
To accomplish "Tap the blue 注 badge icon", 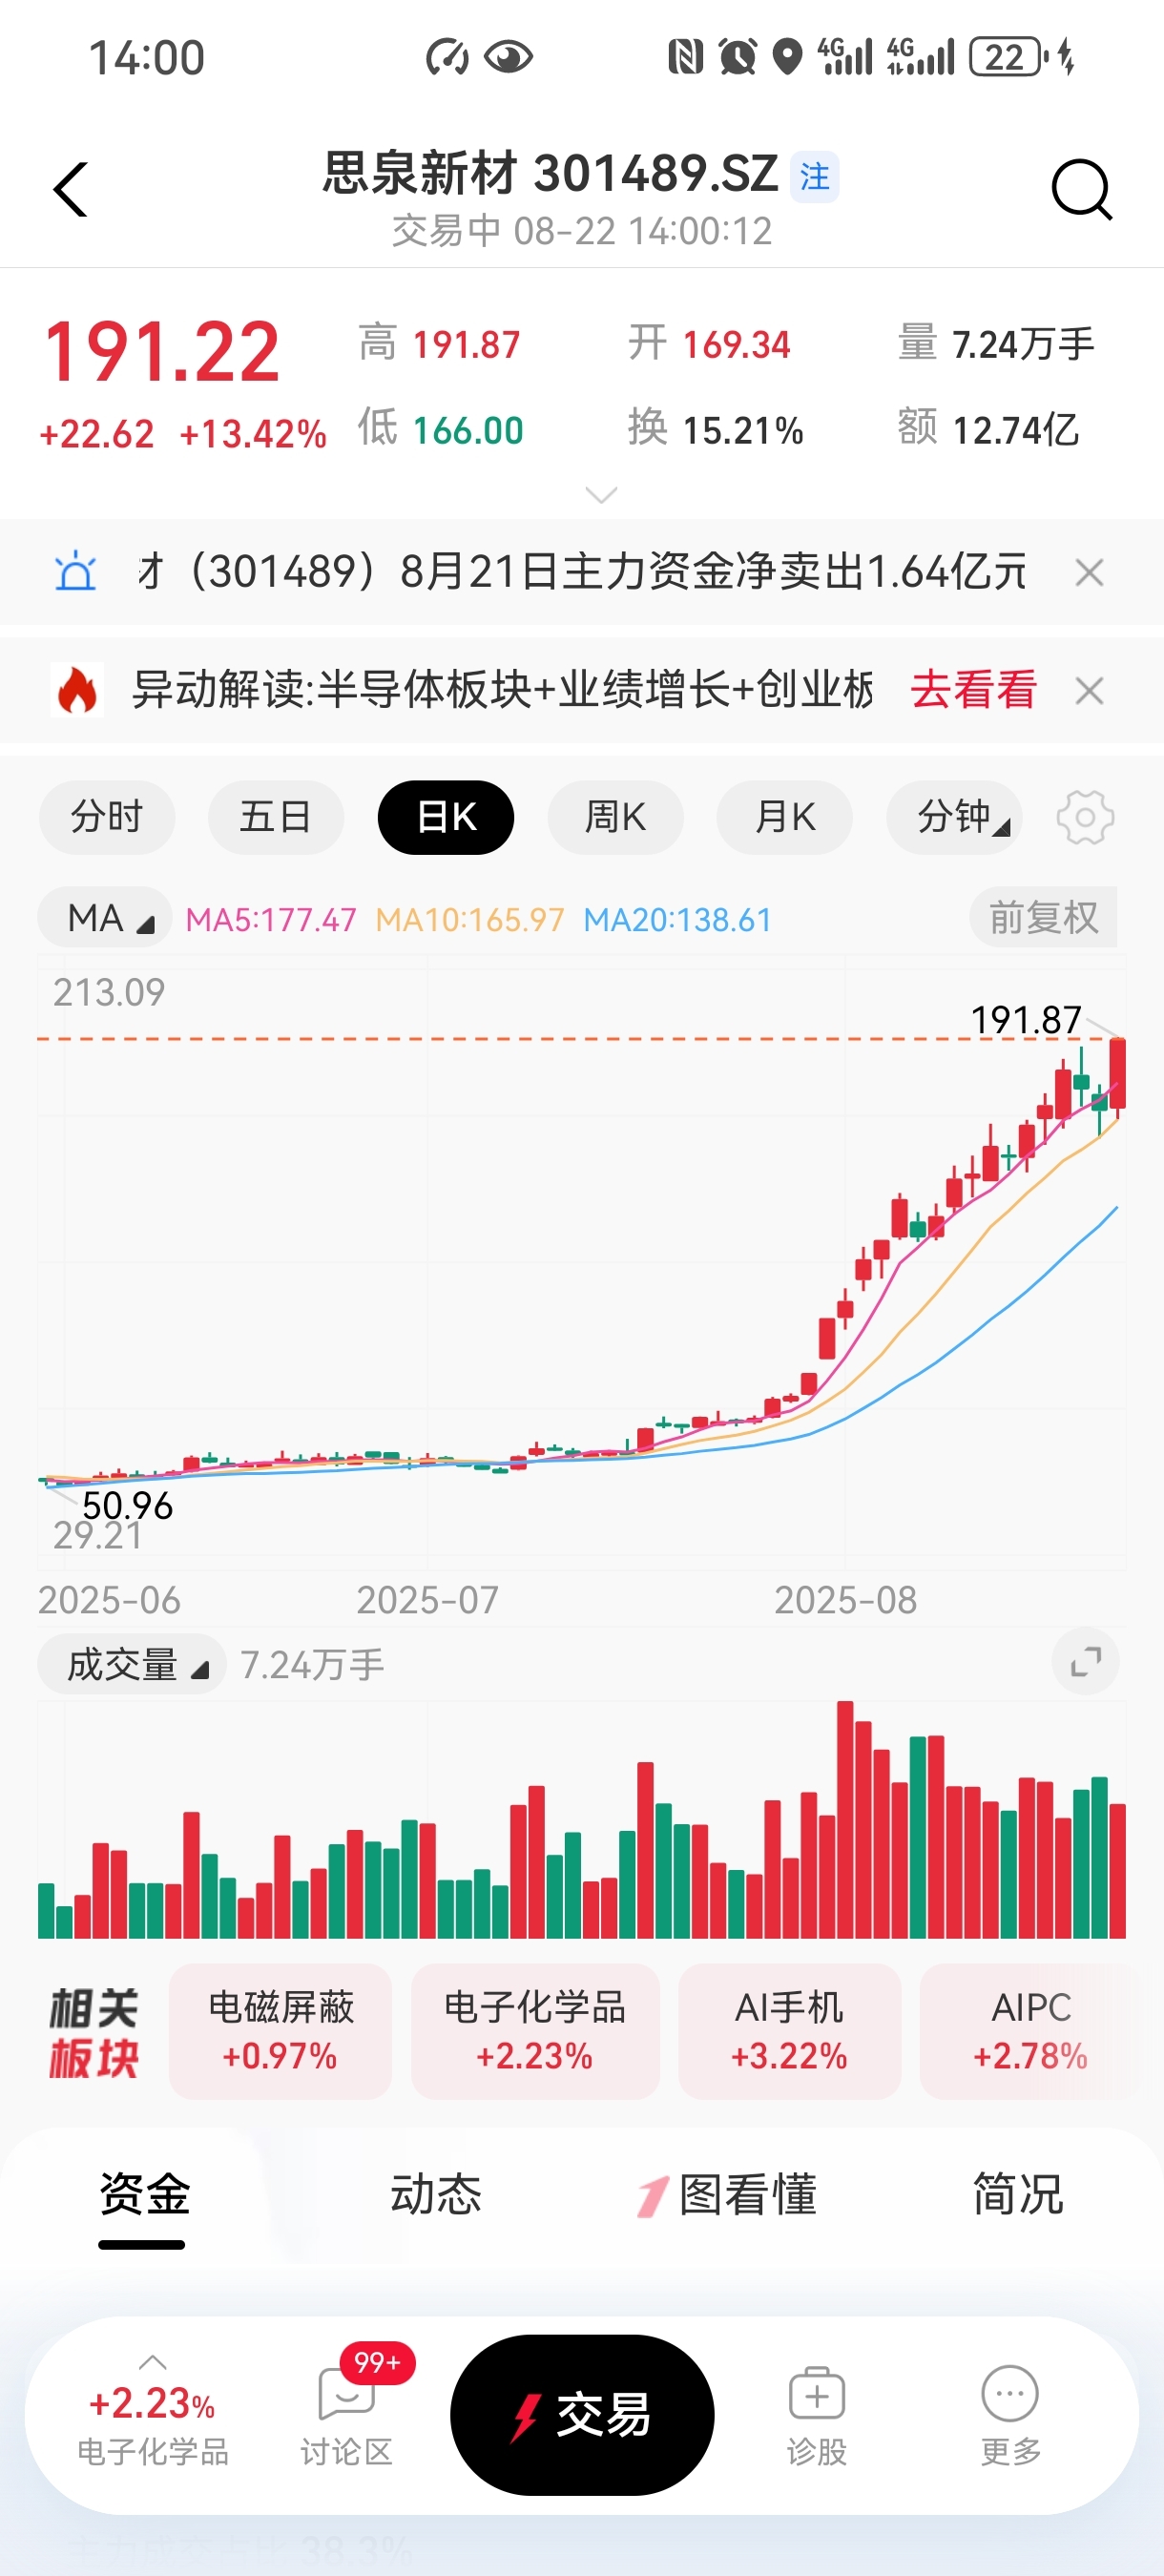I will [814, 177].
